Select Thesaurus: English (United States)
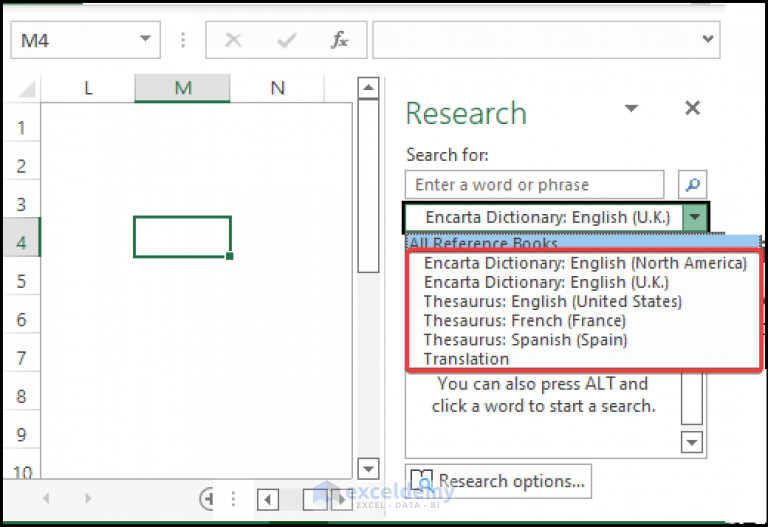 pos(552,301)
